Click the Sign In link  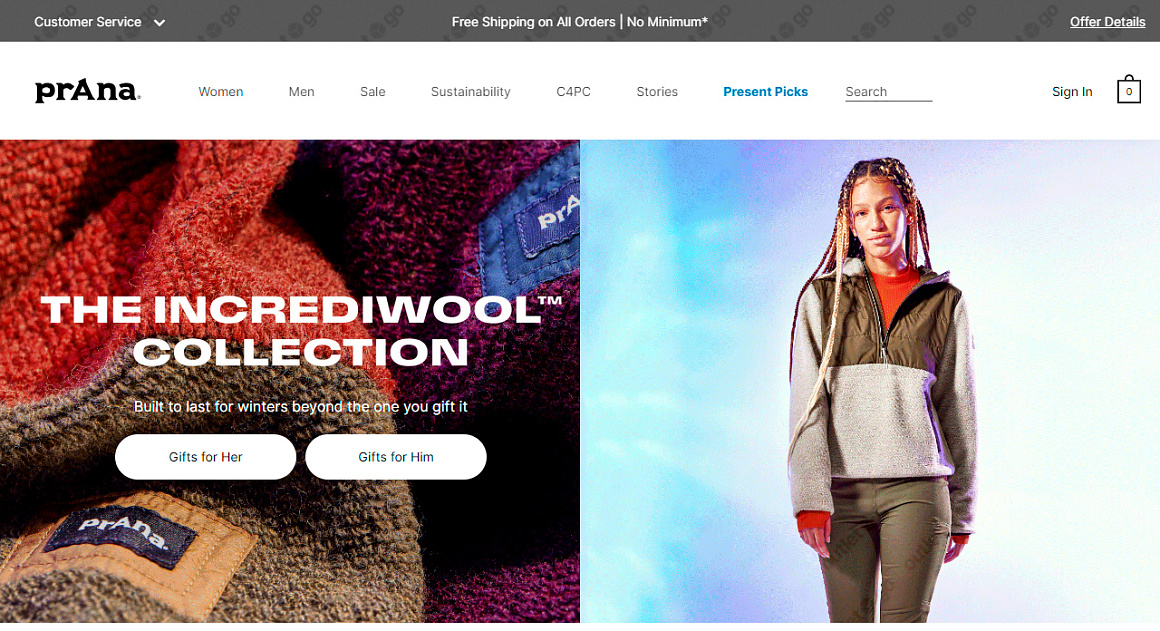click(1072, 92)
